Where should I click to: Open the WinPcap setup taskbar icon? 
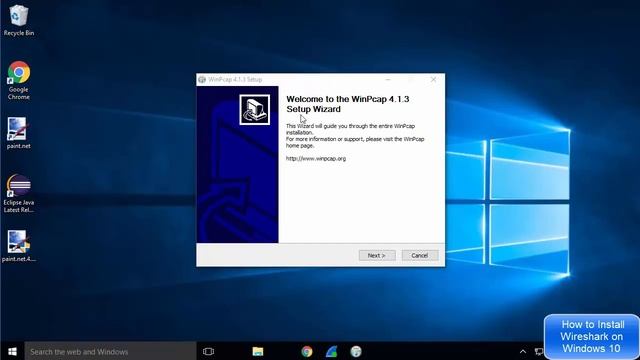tap(356, 351)
